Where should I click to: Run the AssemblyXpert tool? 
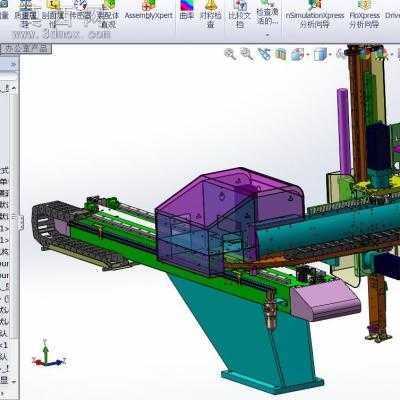point(149,10)
